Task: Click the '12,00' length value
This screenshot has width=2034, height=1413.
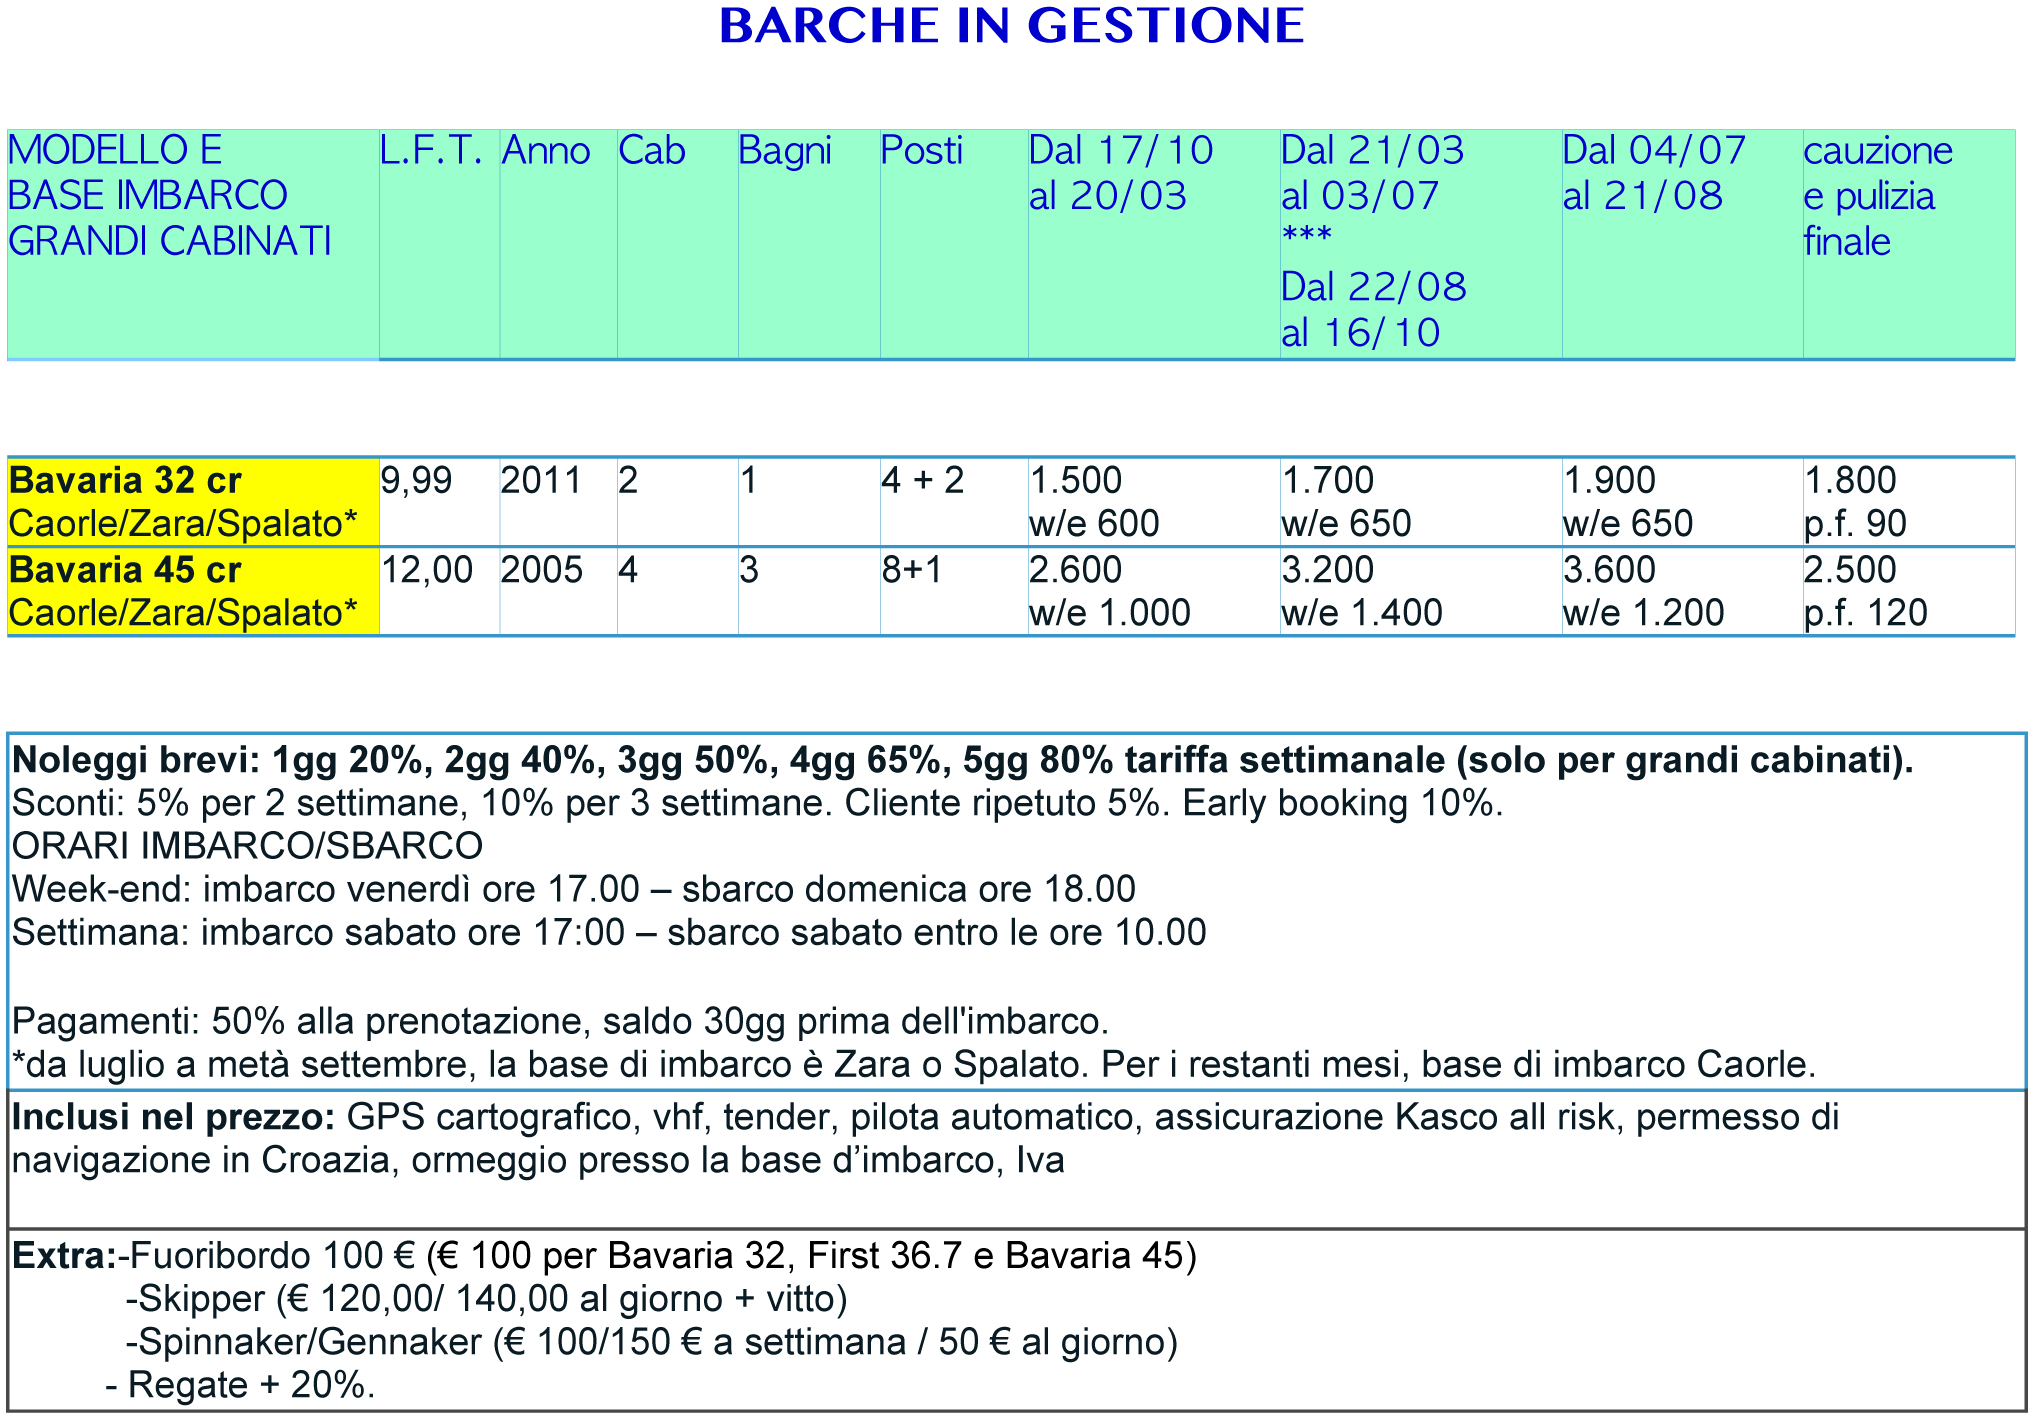Action: (427, 570)
